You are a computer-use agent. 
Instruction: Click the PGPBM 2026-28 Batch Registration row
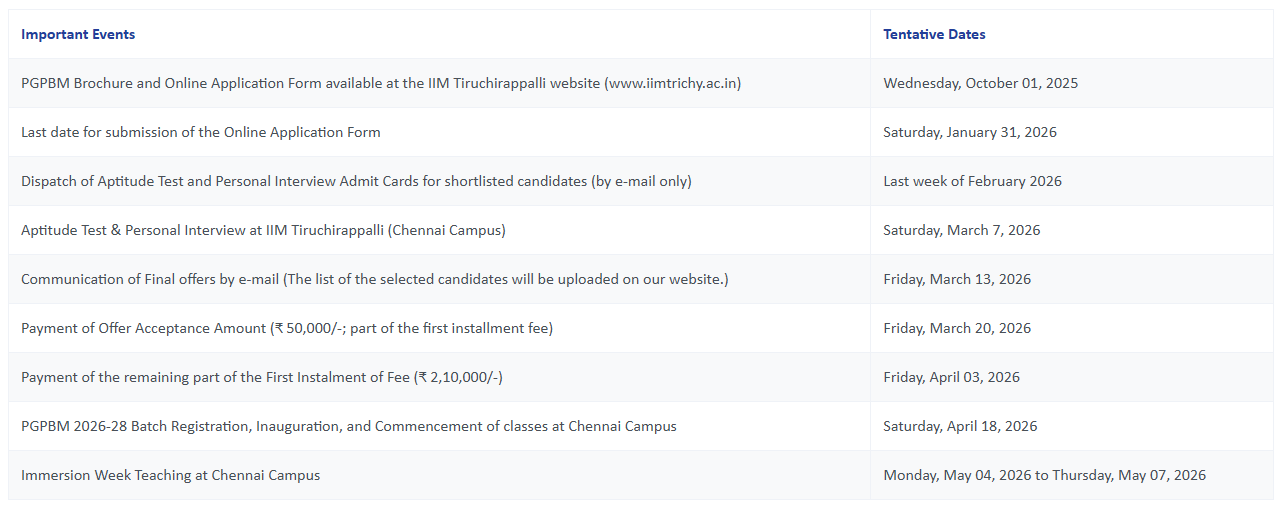point(641,426)
